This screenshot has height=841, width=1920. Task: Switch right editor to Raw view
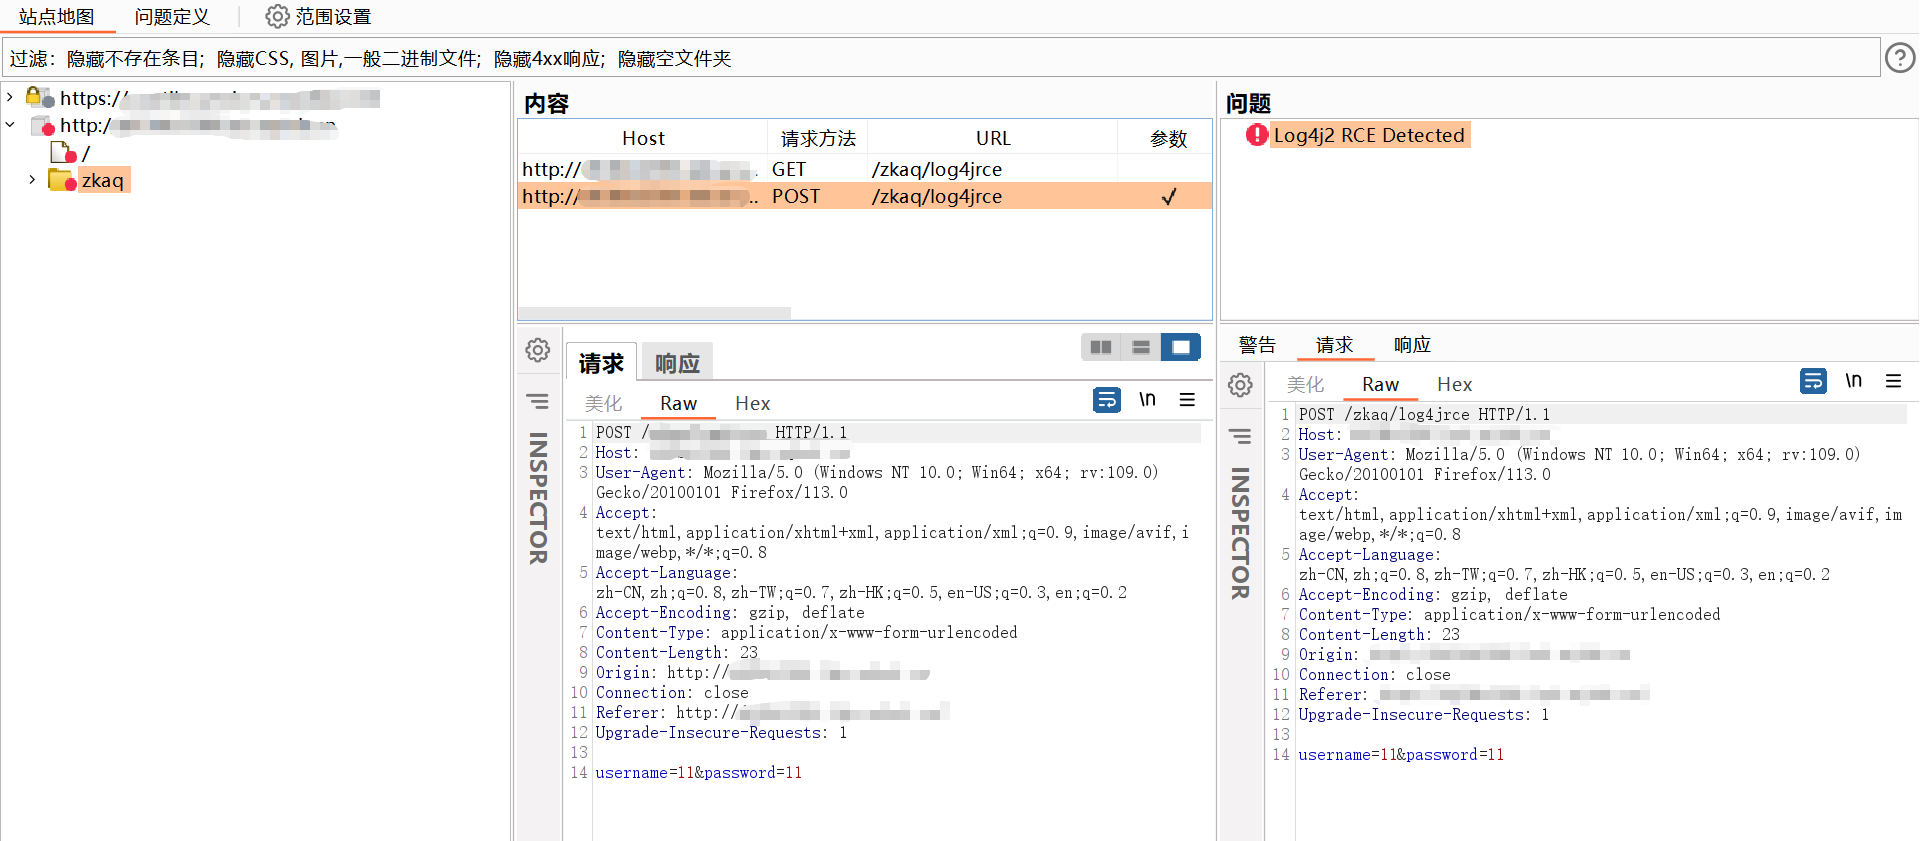click(1380, 384)
